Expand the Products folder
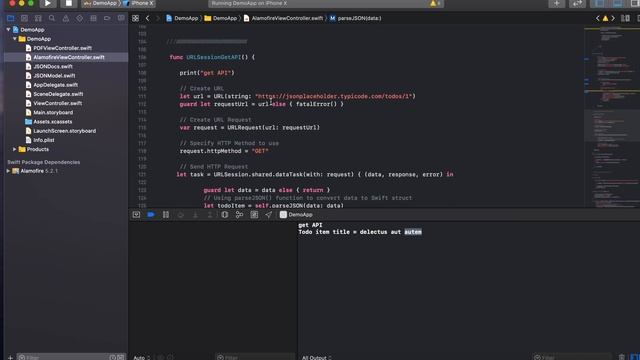 pyautogui.click(x=15, y=149)
